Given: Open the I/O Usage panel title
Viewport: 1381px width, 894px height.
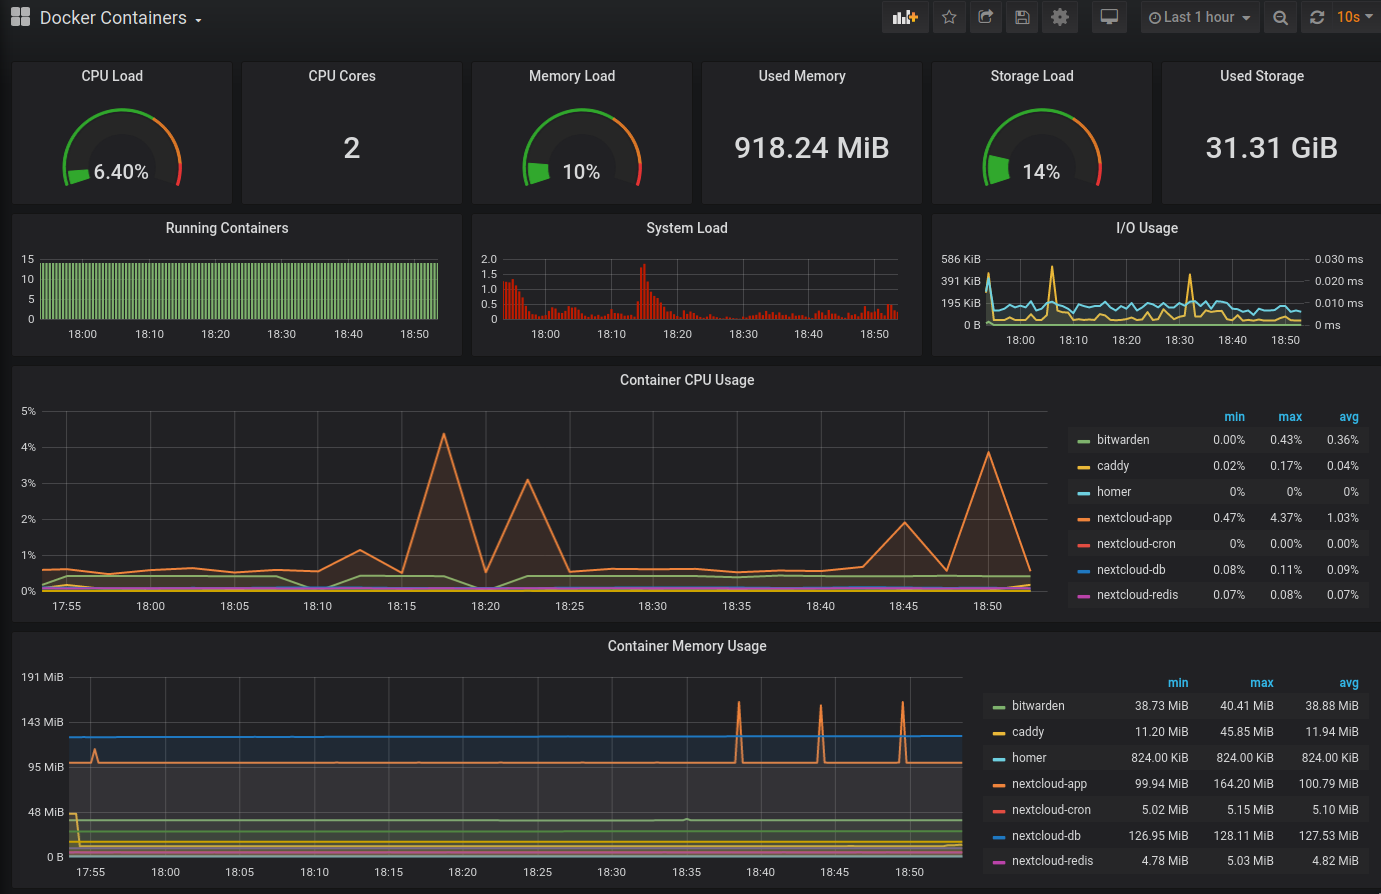Looking at the screenshot, I should 1147,228.
